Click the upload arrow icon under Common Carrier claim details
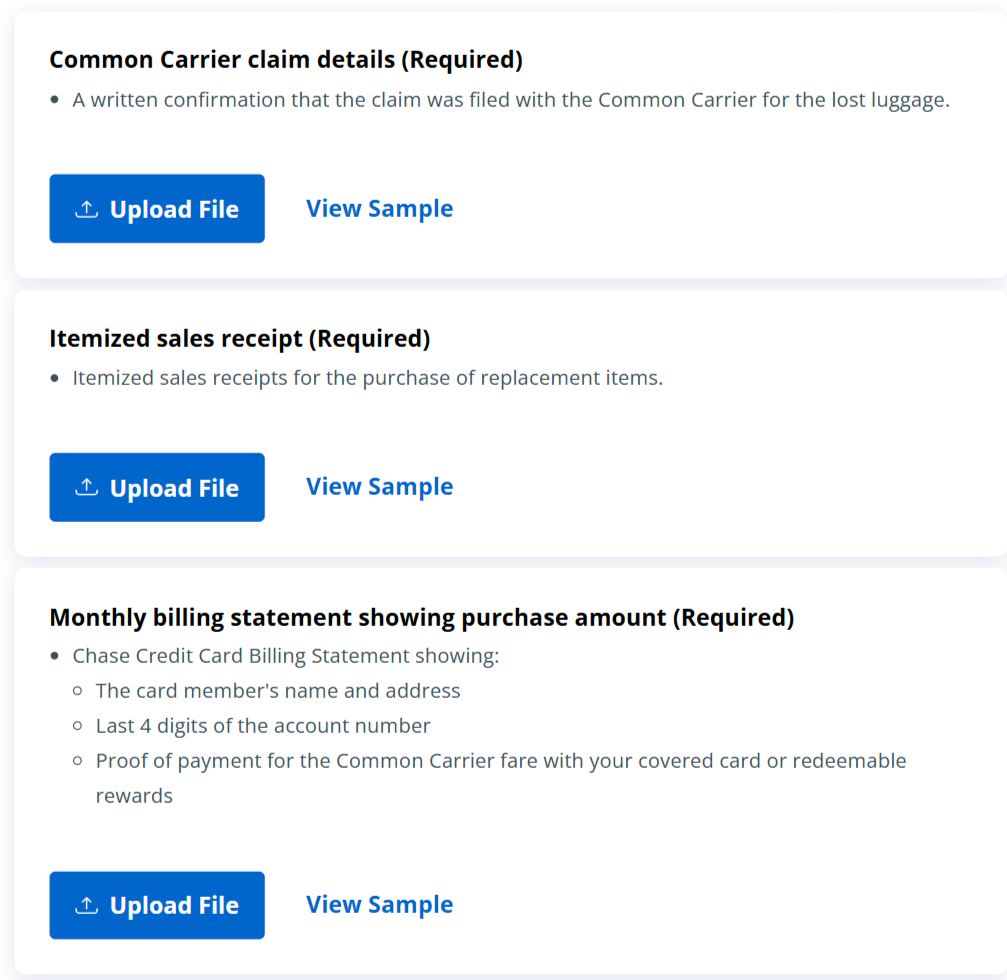Screen dimensions: 1007x980 click(x=87, y=209)
